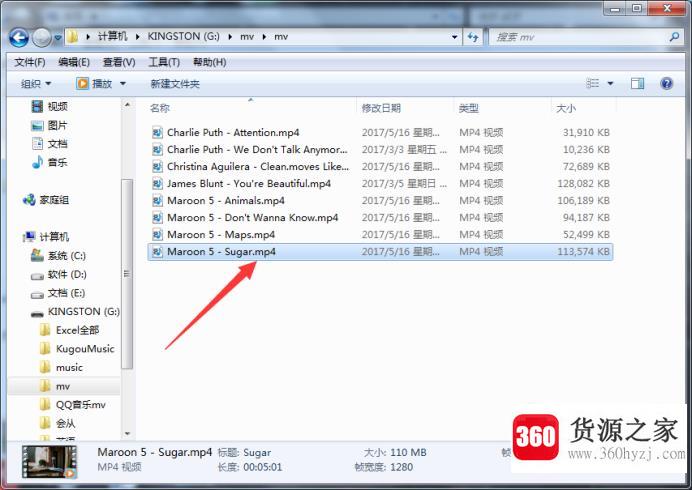Click file icon of Maps.mp4
The width and height of the screenshot is (692, 490).
click(157, 234)
